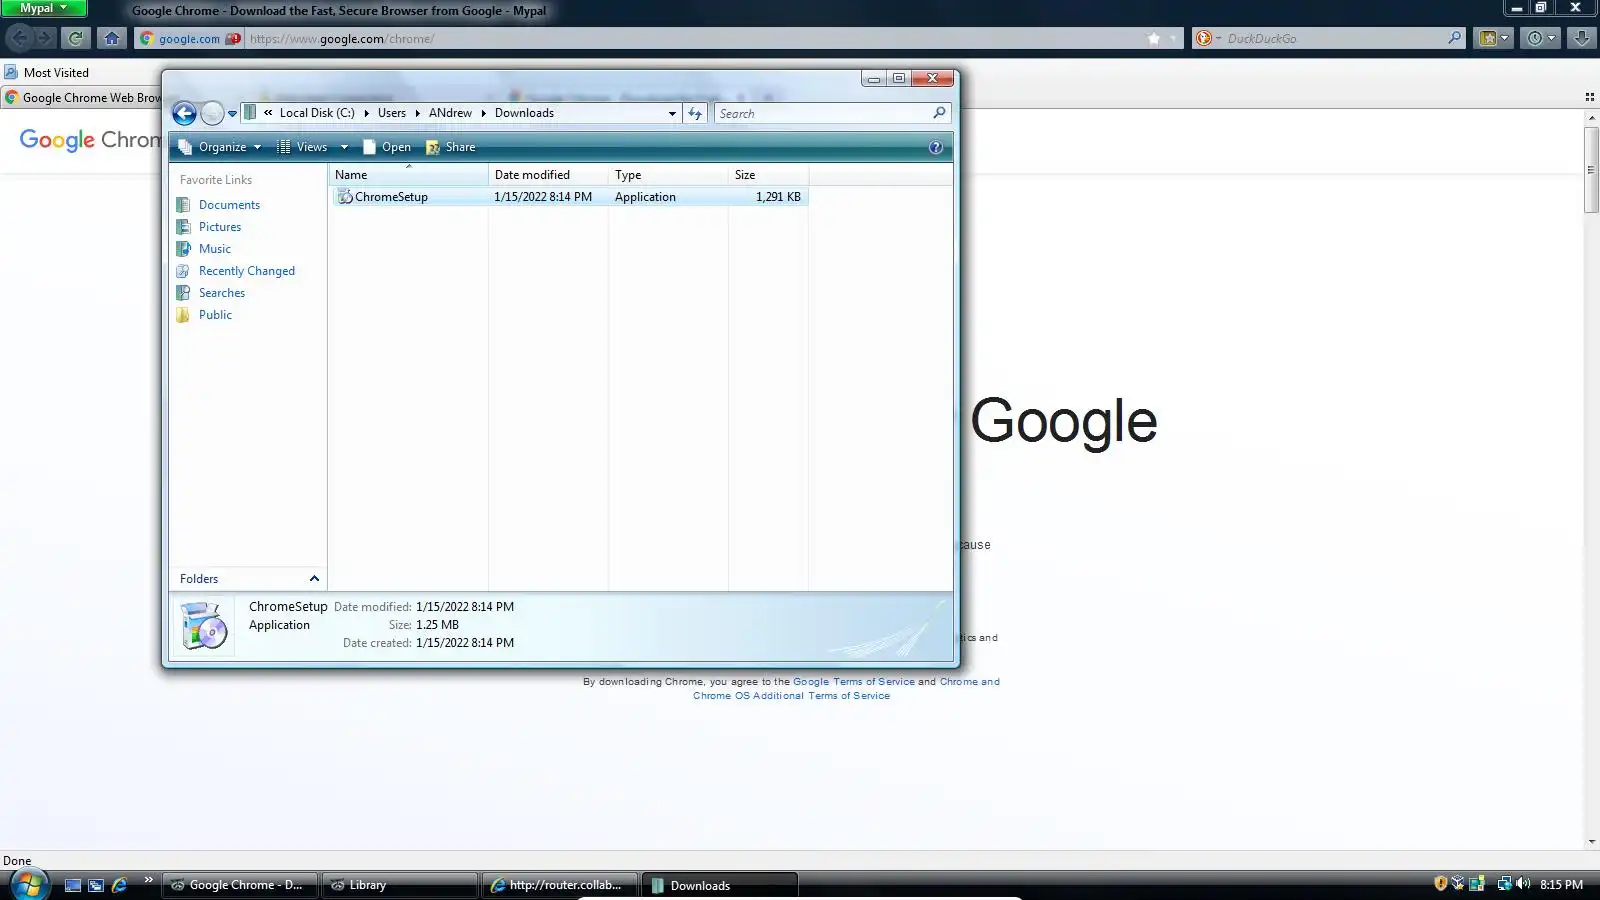Image resolution: width=1600 pixels, height=900 pixels.
Task: Click Google Terms of Service link
Action: 853,682
